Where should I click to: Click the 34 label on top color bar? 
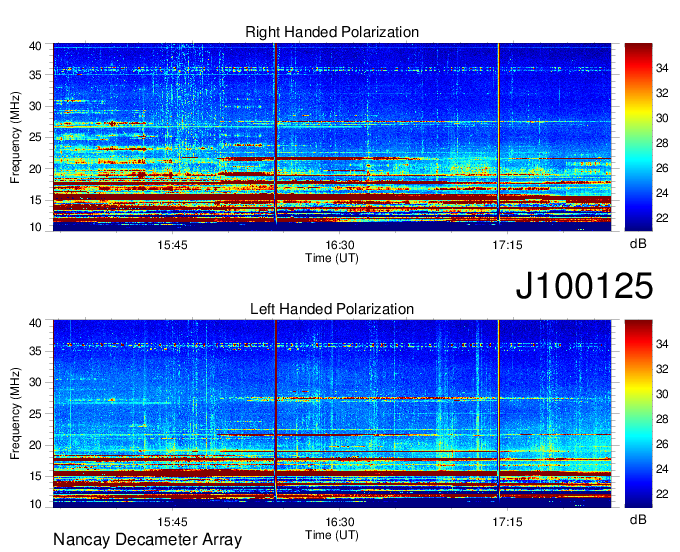pos(662,68)
